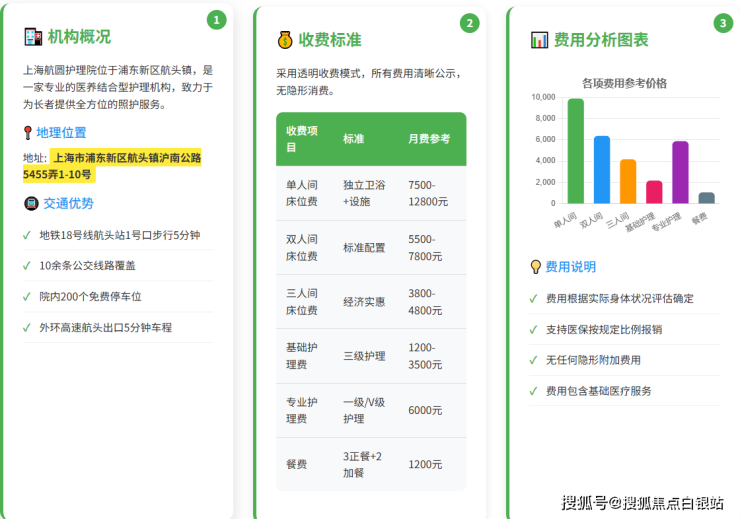The height and width of the screenshot is (519, 740).
Task: Click the blue 双人间 bar in chart
Action: tap(601, 169)
